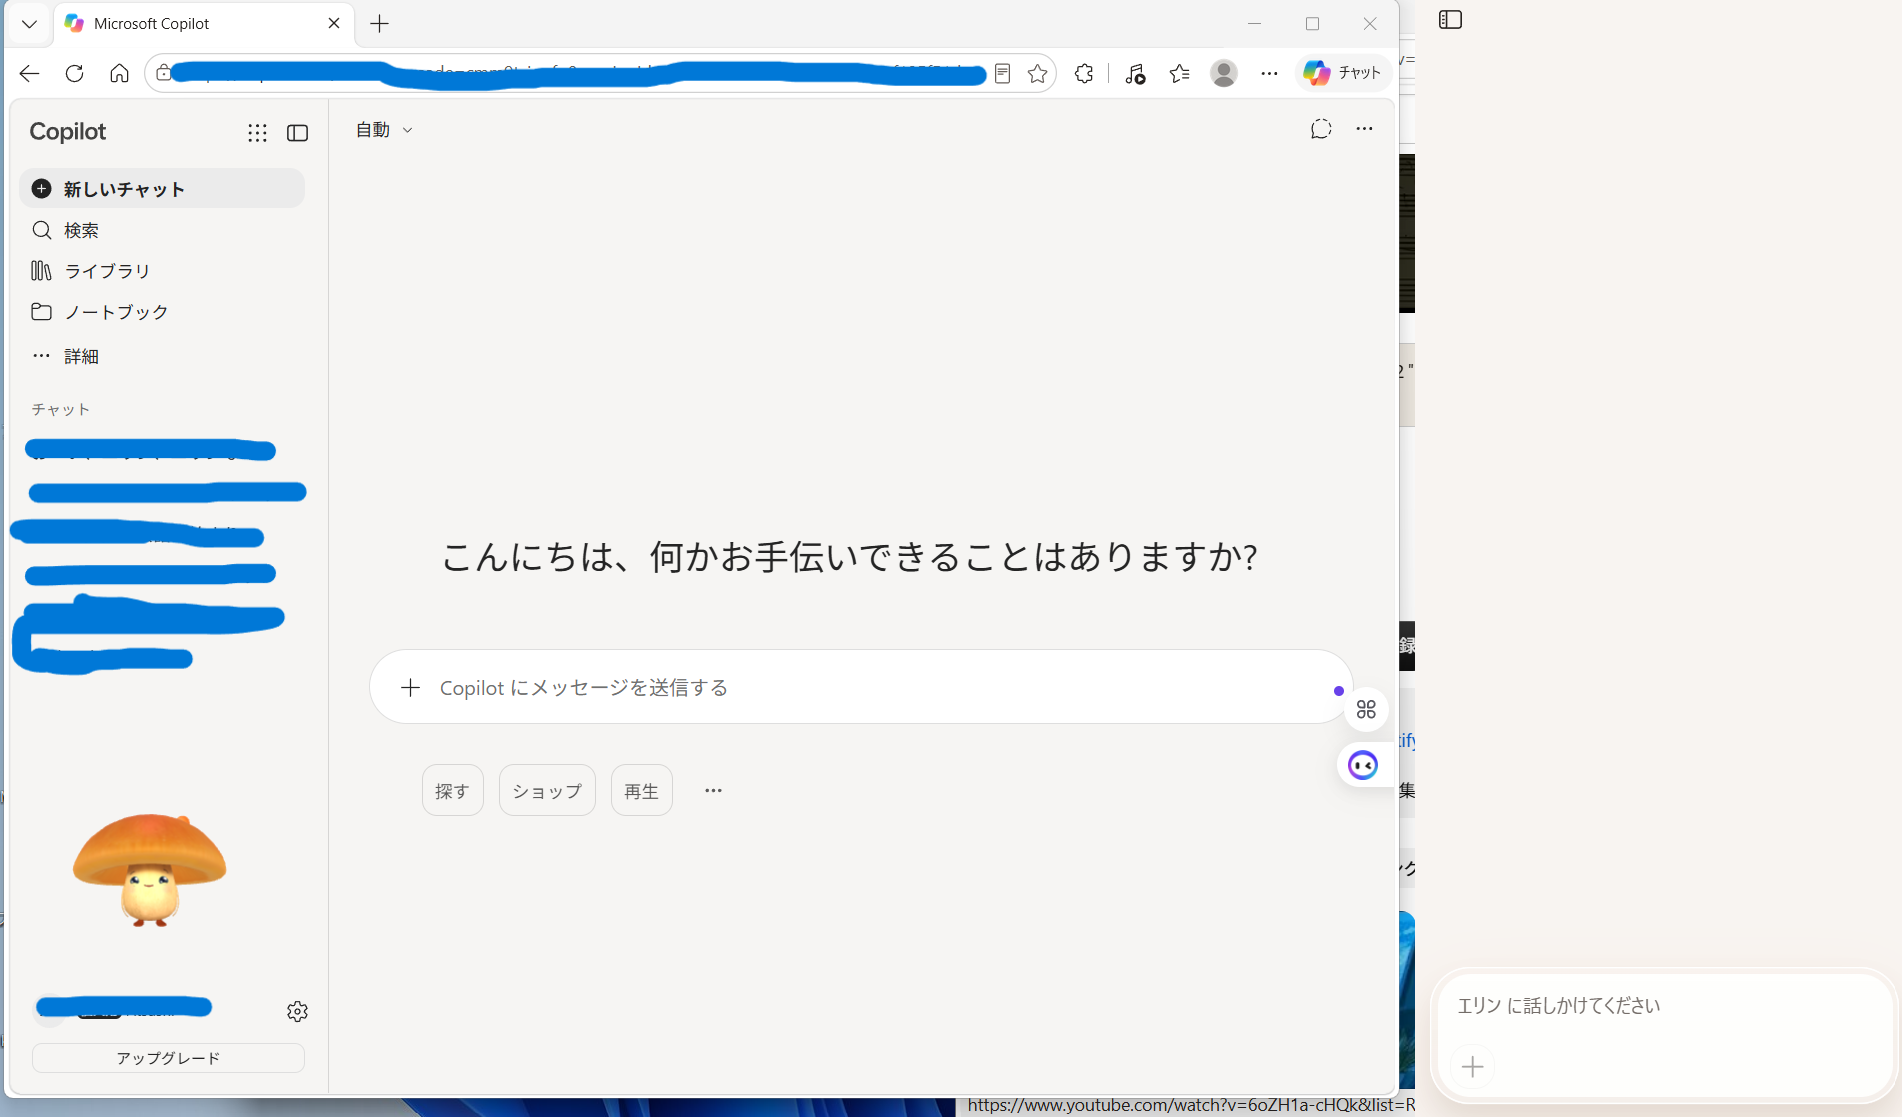
Task: Click the four-circles floating widget icon
Action: (1366, 710)
